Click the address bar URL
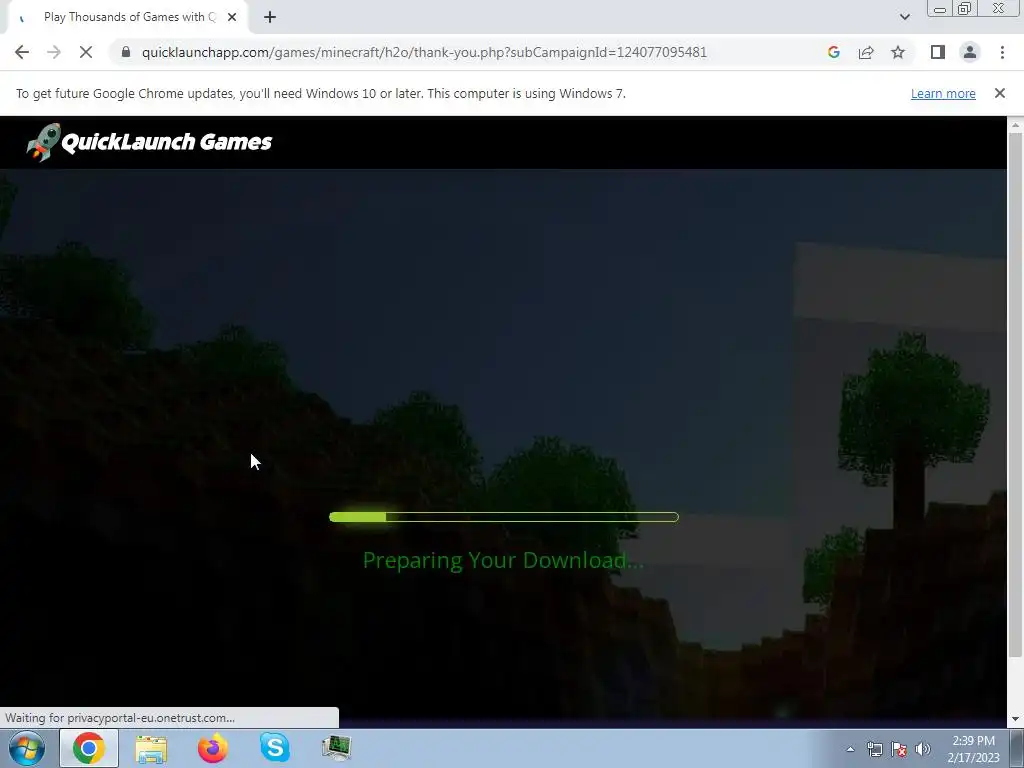This screenshot has width=1024, height=768. (x=424, y=52)
